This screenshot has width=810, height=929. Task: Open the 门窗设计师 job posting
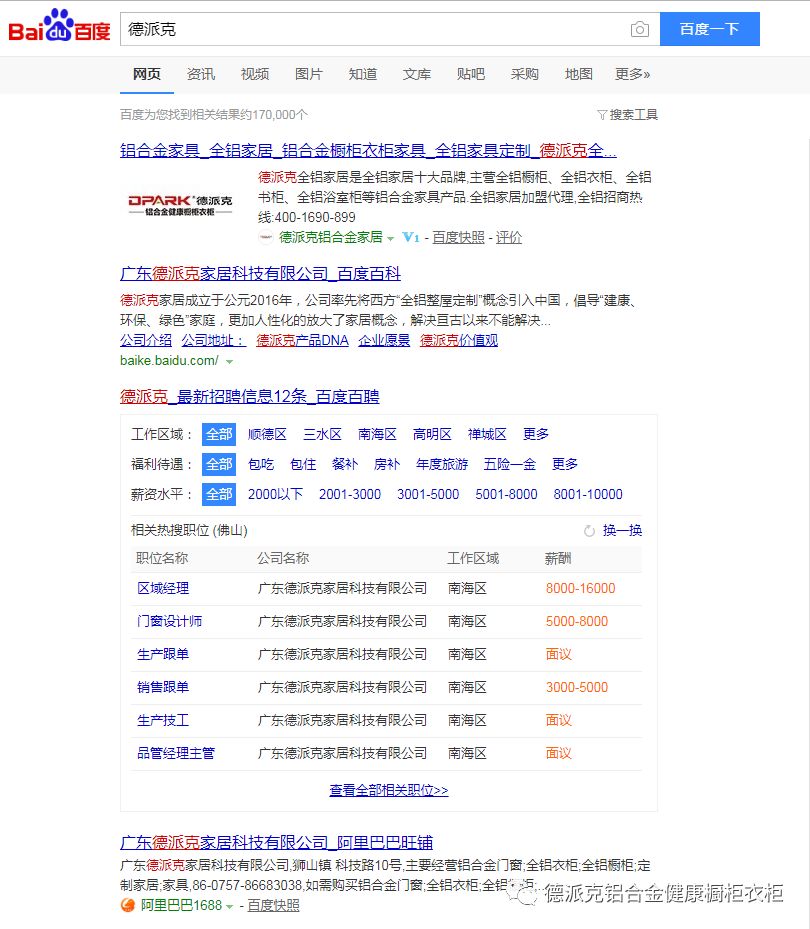169,621
